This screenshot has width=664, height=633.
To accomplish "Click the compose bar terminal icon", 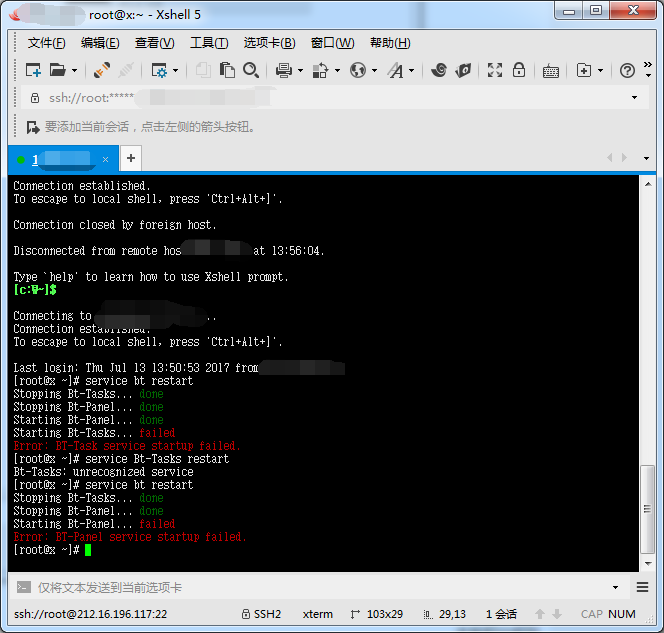I will coord(23,587).
